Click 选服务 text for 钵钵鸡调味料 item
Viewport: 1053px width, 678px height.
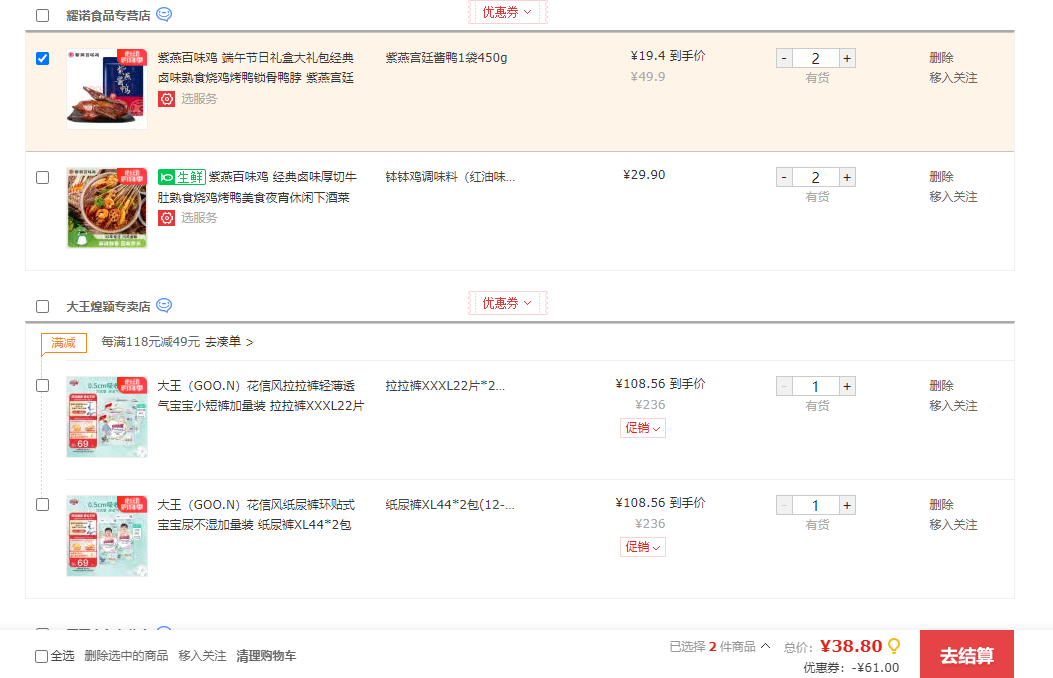199,217
